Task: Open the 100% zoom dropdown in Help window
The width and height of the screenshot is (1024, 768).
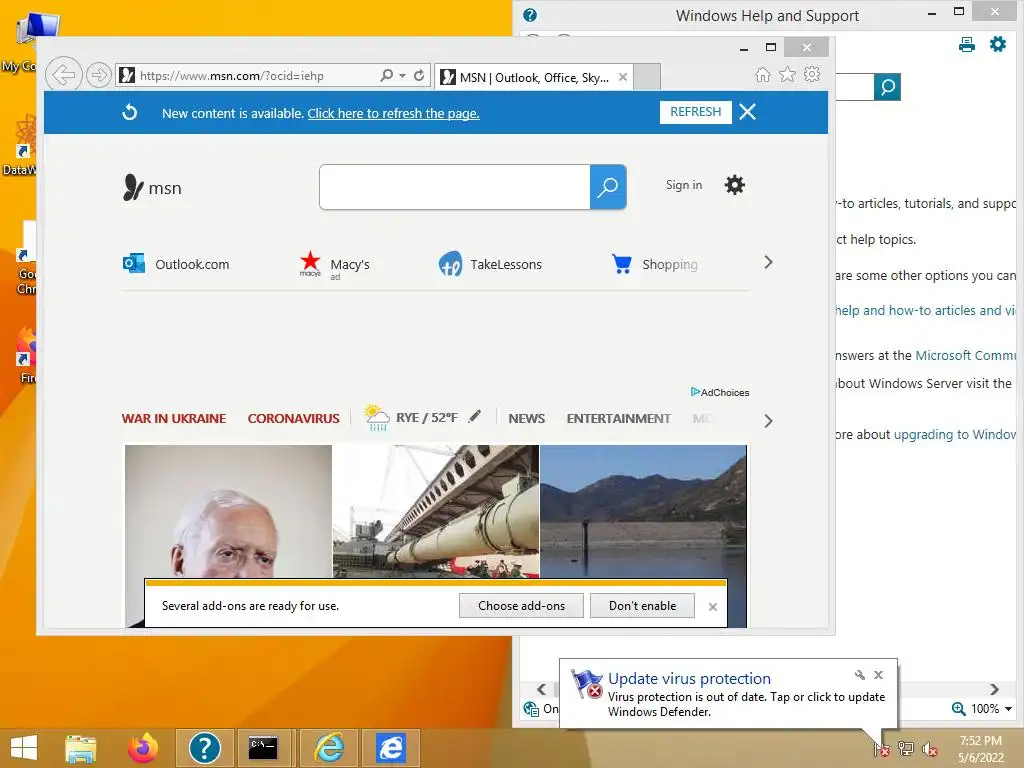Action: point(1008,709)
